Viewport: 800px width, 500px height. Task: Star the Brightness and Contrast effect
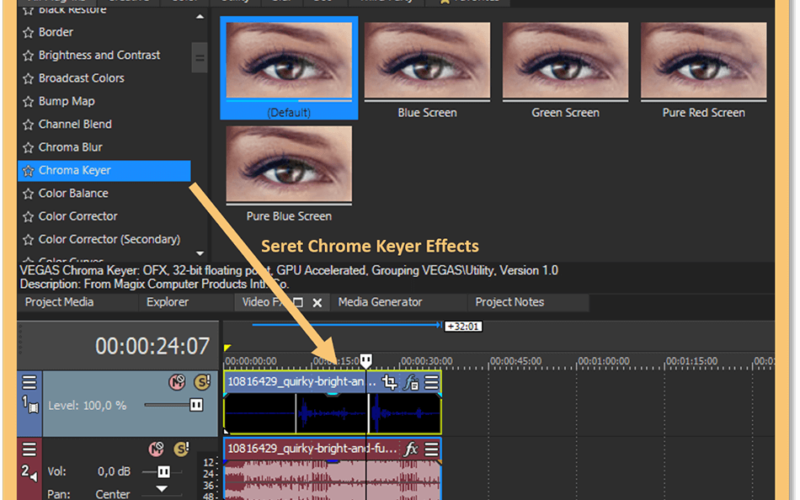[x=28, y=56]
